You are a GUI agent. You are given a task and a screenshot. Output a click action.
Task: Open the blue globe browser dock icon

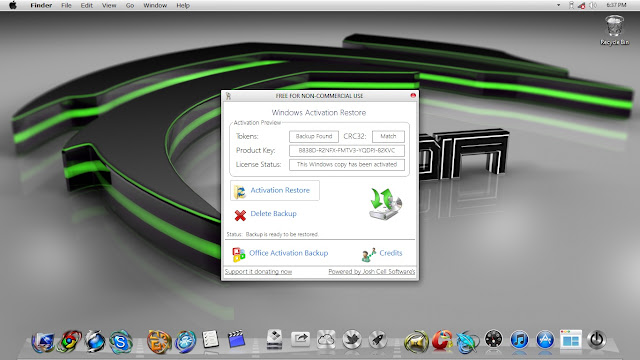[95, 341]
